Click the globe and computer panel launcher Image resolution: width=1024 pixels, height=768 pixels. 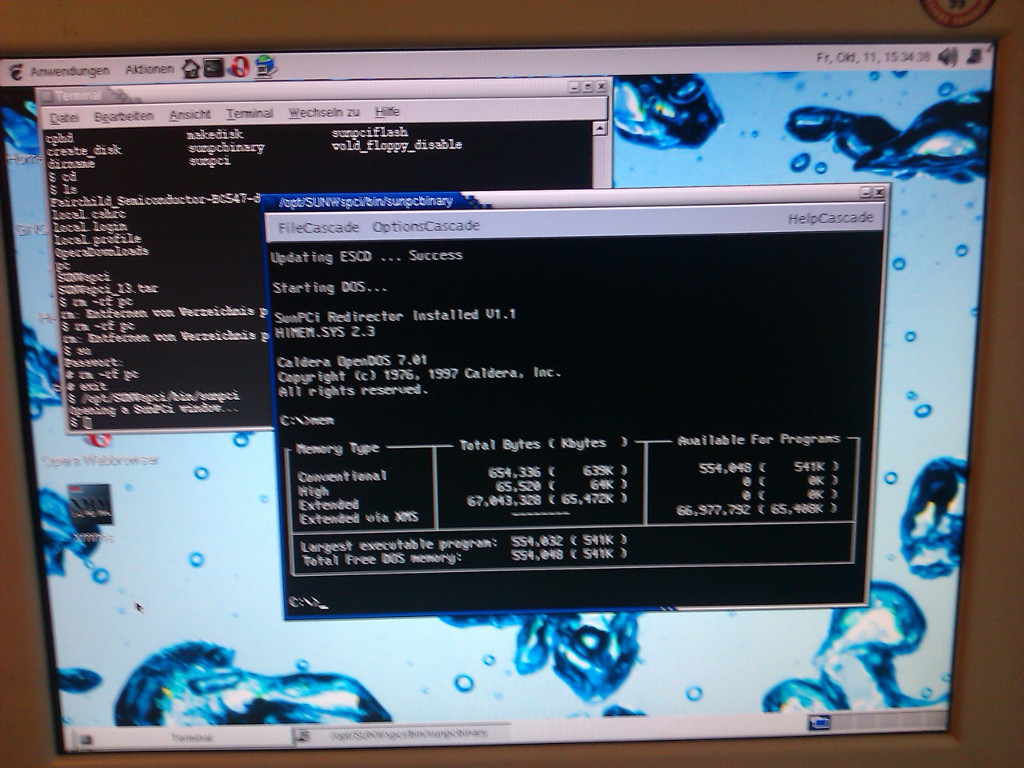pyautogui.click(x=265, y=66)
